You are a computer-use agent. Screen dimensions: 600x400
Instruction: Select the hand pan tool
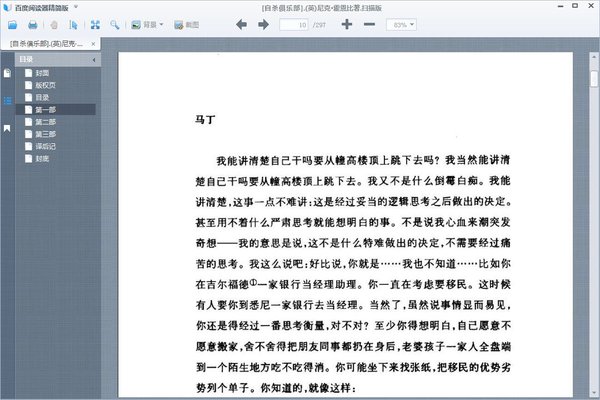[54, 25]
